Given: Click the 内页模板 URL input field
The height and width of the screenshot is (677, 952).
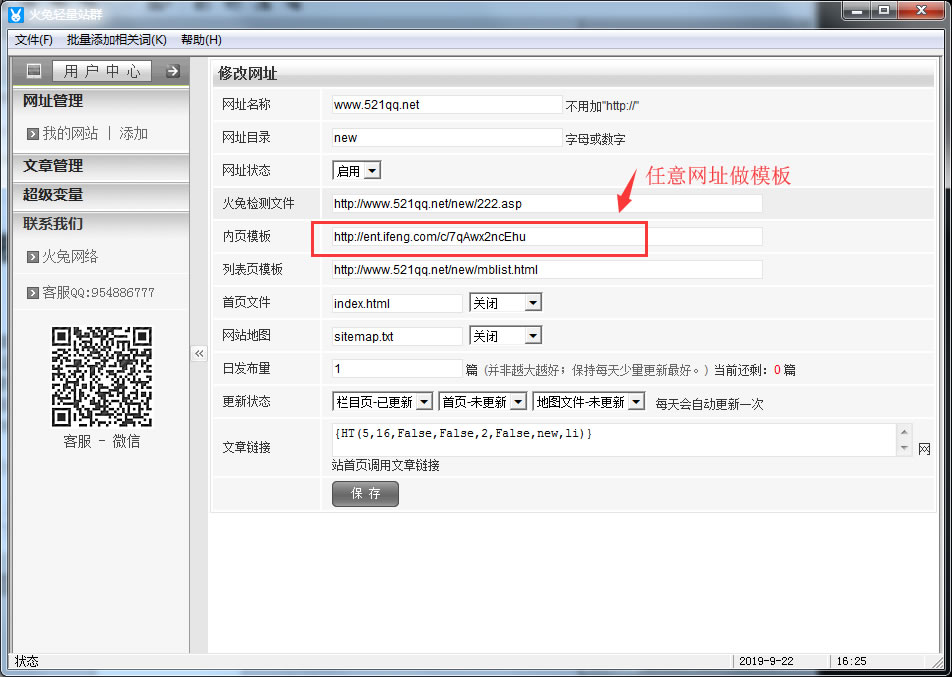Looking at the screenshot, I should 546,237.
